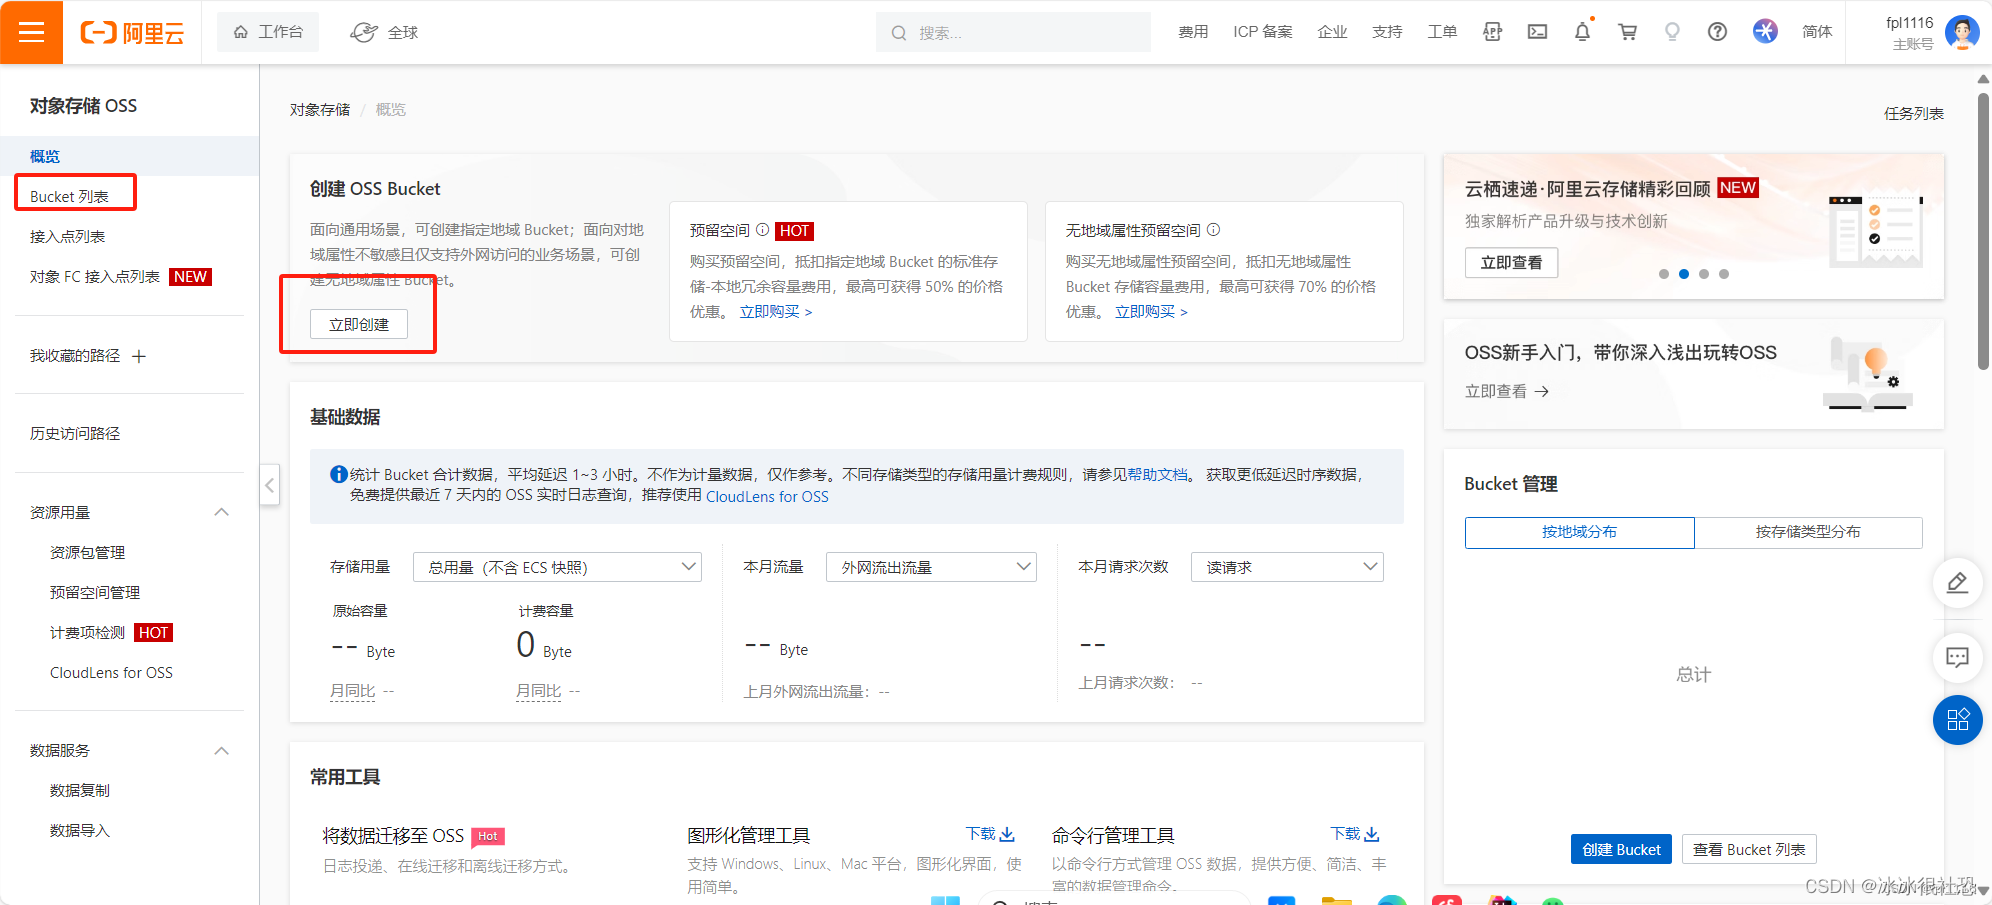
Task: Open 帮助文档 link
Action: tap(1158, 474)
